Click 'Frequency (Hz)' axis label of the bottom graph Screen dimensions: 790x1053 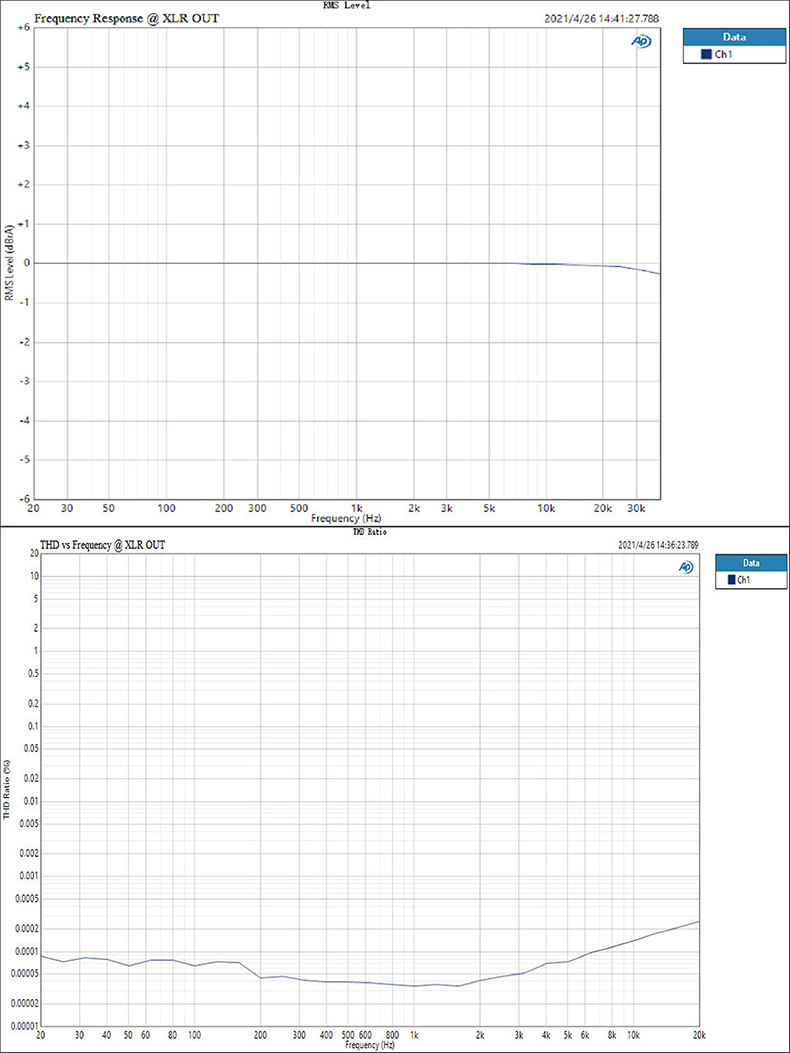point(369,1046)
